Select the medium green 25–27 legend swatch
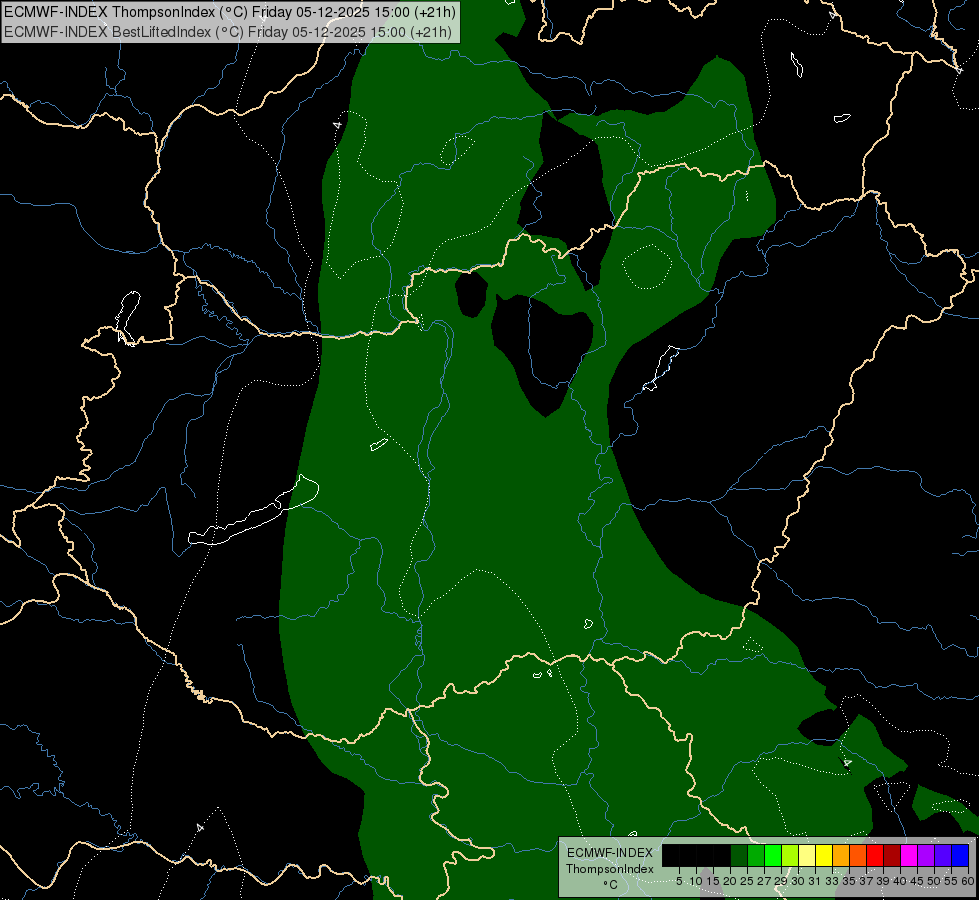Image resolution: width=979 pixels, height=900 pixels. click(x=756, y=855)
